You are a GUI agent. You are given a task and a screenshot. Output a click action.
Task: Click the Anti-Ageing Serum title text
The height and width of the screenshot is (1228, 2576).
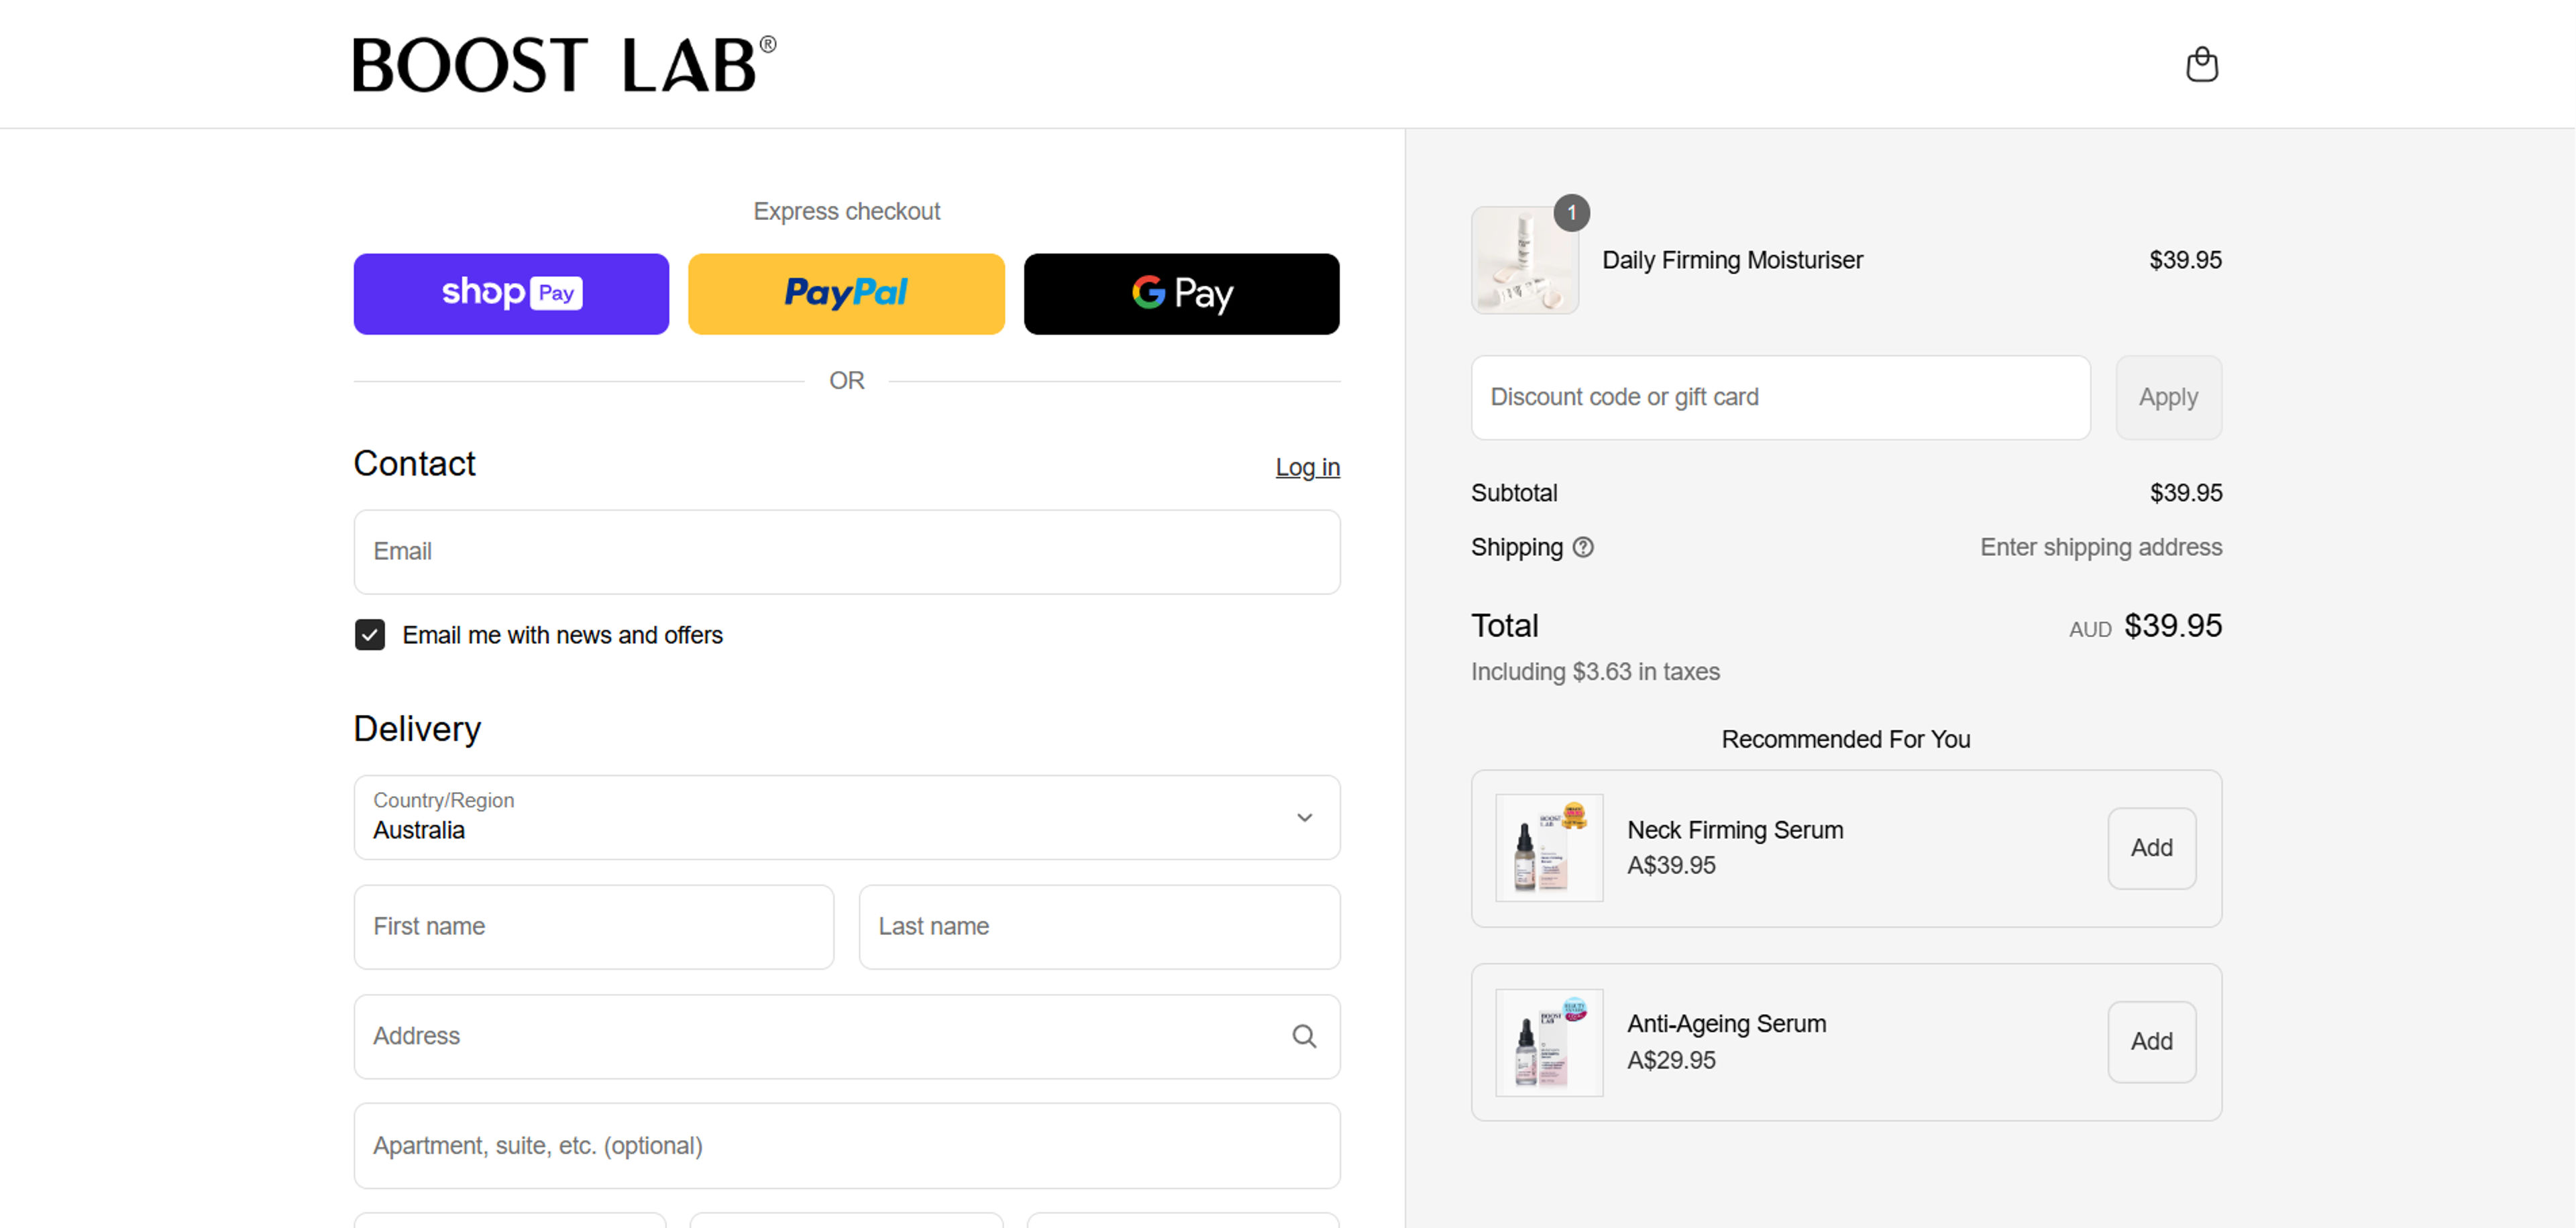(x=1726, y=1024)
